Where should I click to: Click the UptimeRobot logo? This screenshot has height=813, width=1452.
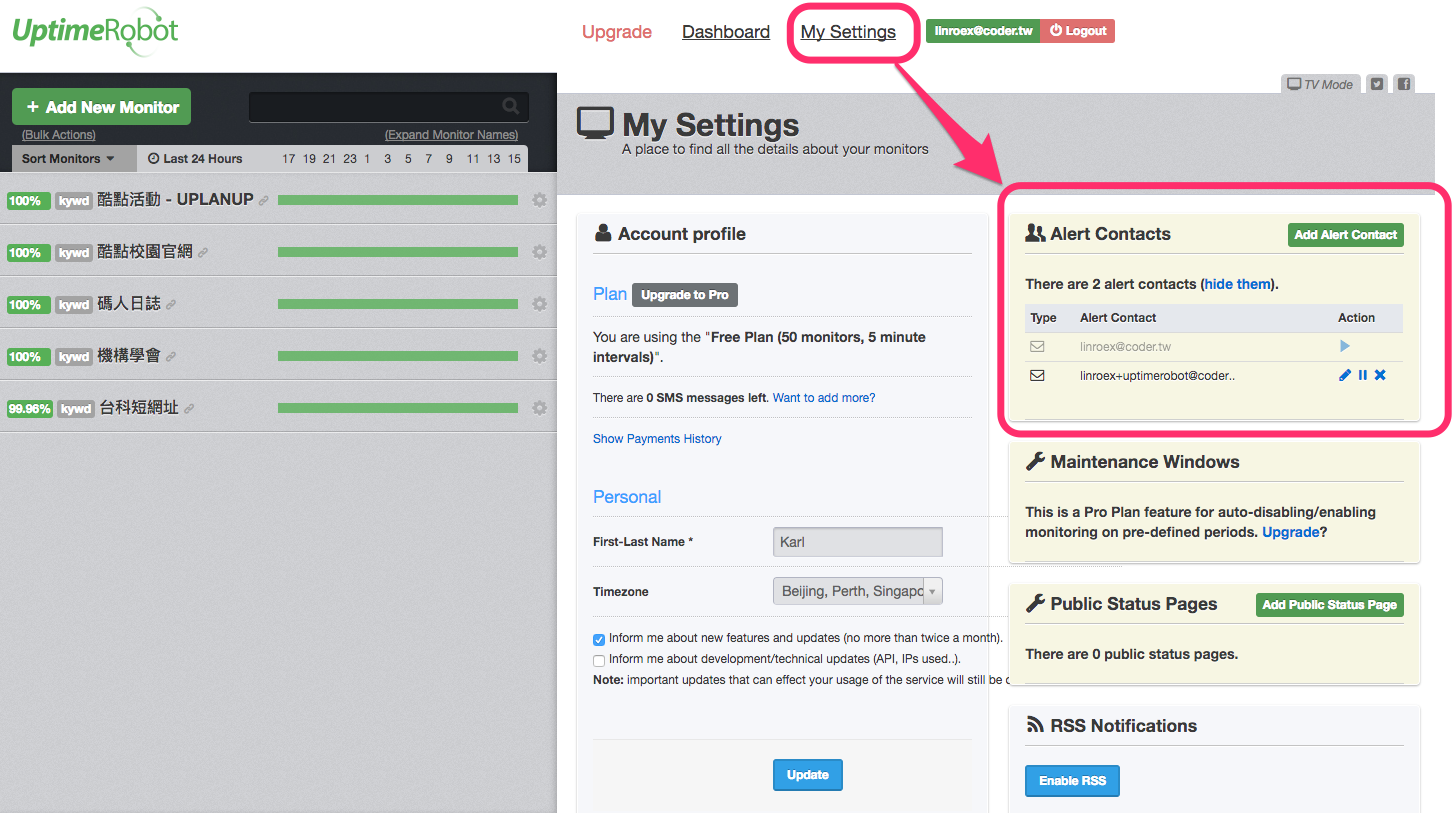[96, 30]
